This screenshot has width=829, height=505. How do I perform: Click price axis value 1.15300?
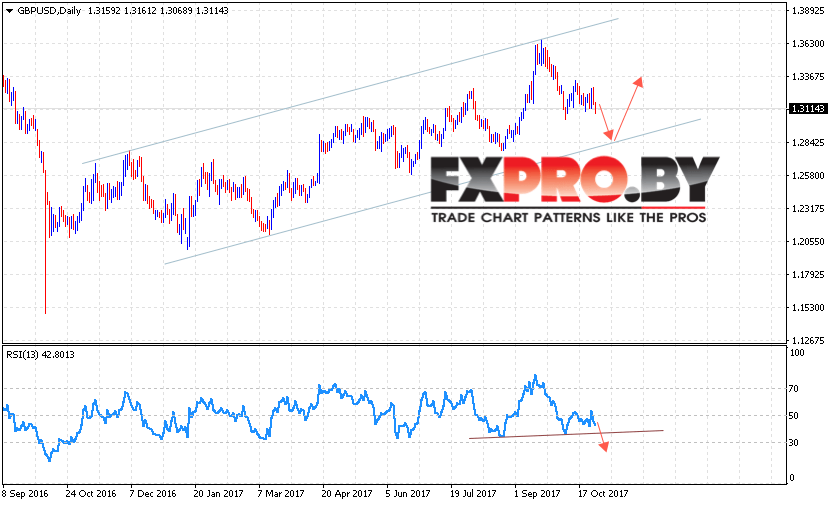[808, 308]
